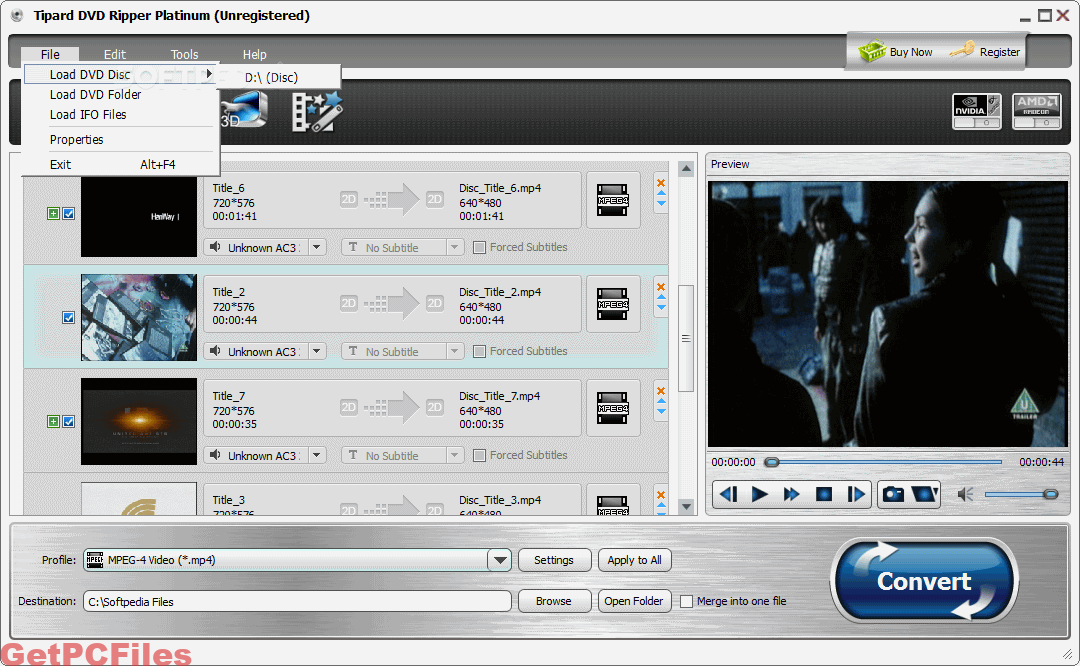This screenshot has width=1080, height=666.
Task: Check Merge into one file
Action: click(x=686, y=601)
